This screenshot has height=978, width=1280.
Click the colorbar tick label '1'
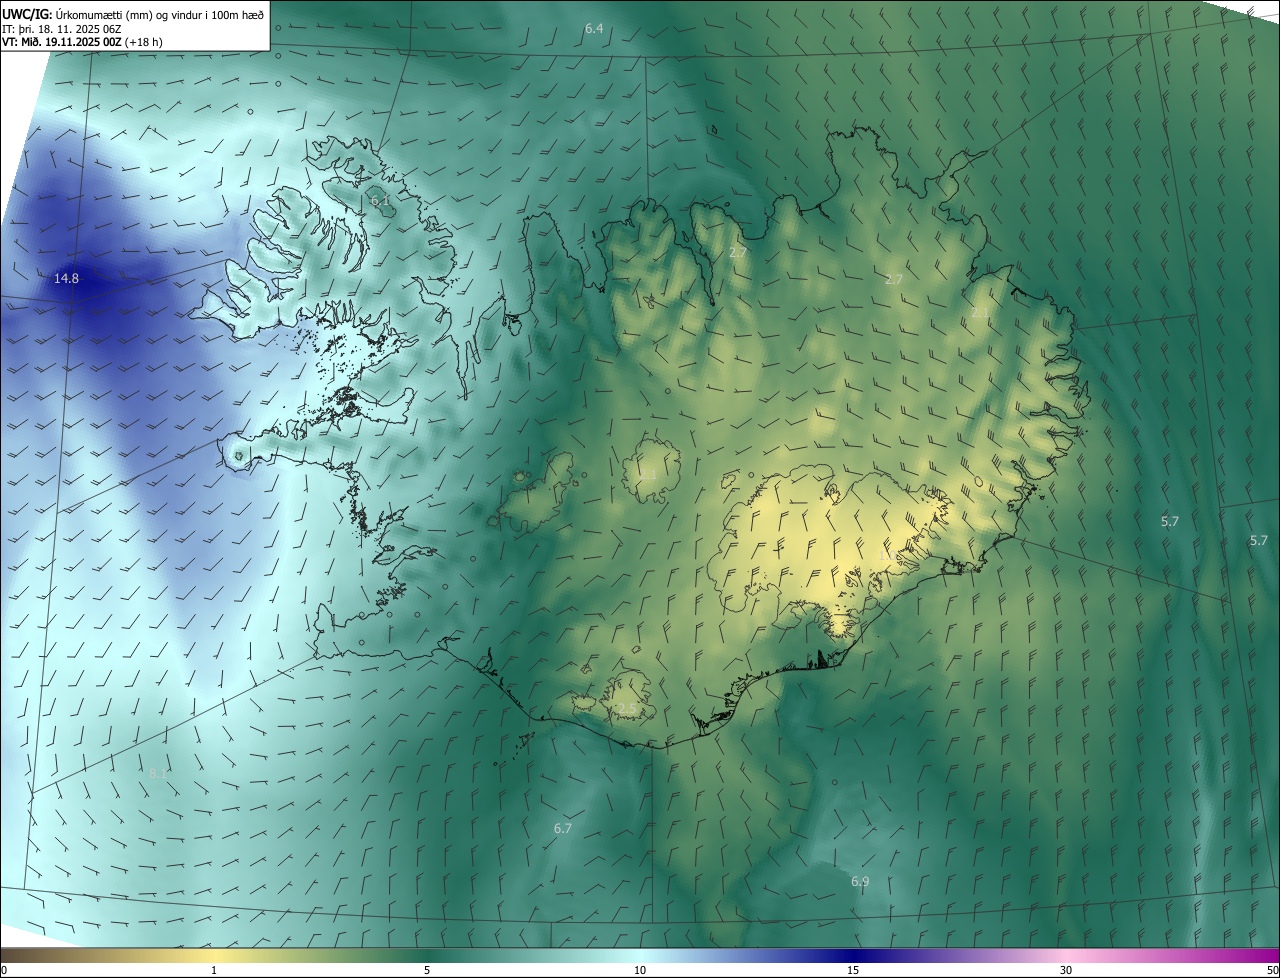(x=214, y=970)
